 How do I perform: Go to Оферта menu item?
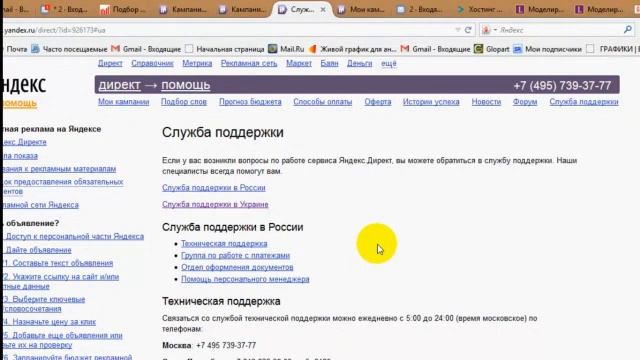(378, 102)
